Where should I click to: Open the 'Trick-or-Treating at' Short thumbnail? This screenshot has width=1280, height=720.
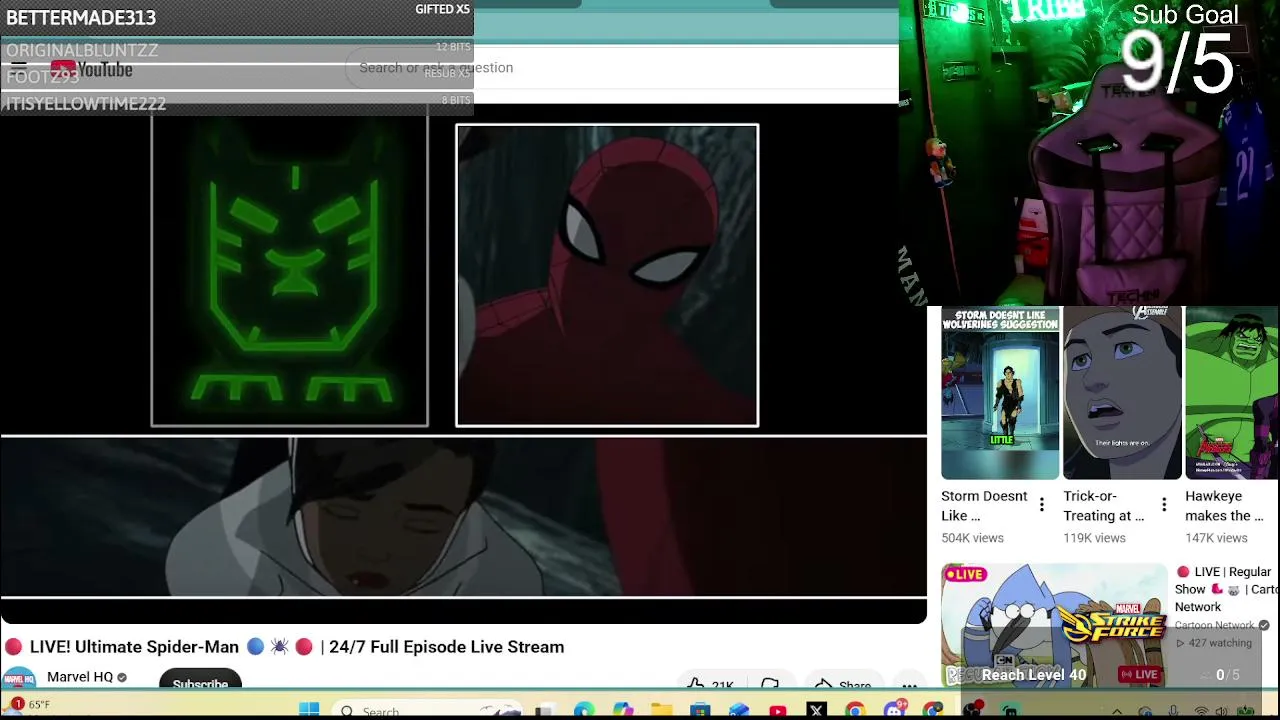[1122, 394]
